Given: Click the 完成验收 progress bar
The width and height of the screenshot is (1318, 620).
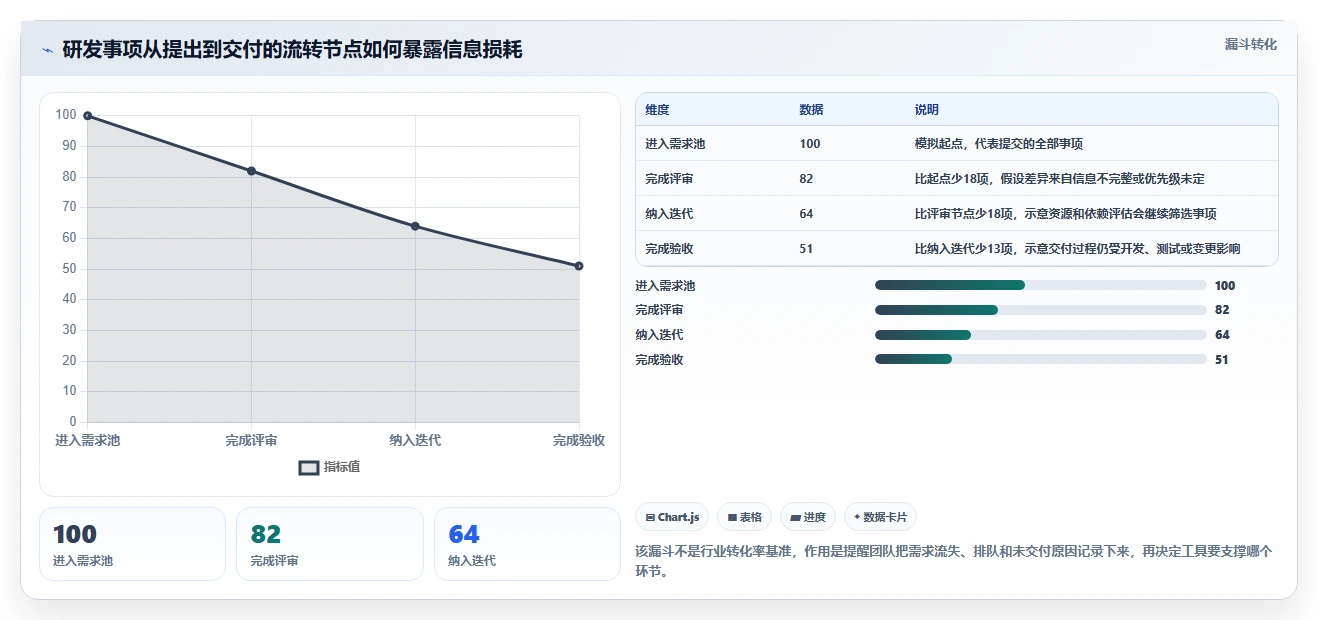Looking at the screenshot, I should click(1041, 359).
